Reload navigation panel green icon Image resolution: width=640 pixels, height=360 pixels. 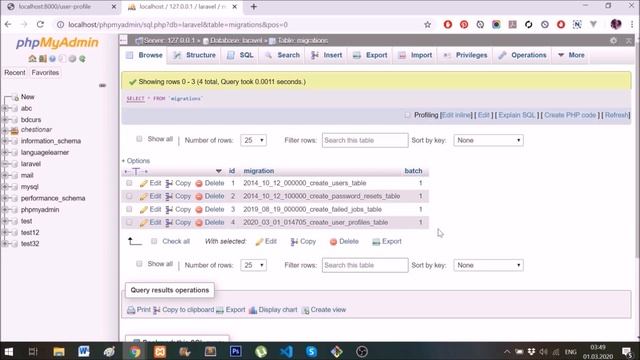click(82, 59)
